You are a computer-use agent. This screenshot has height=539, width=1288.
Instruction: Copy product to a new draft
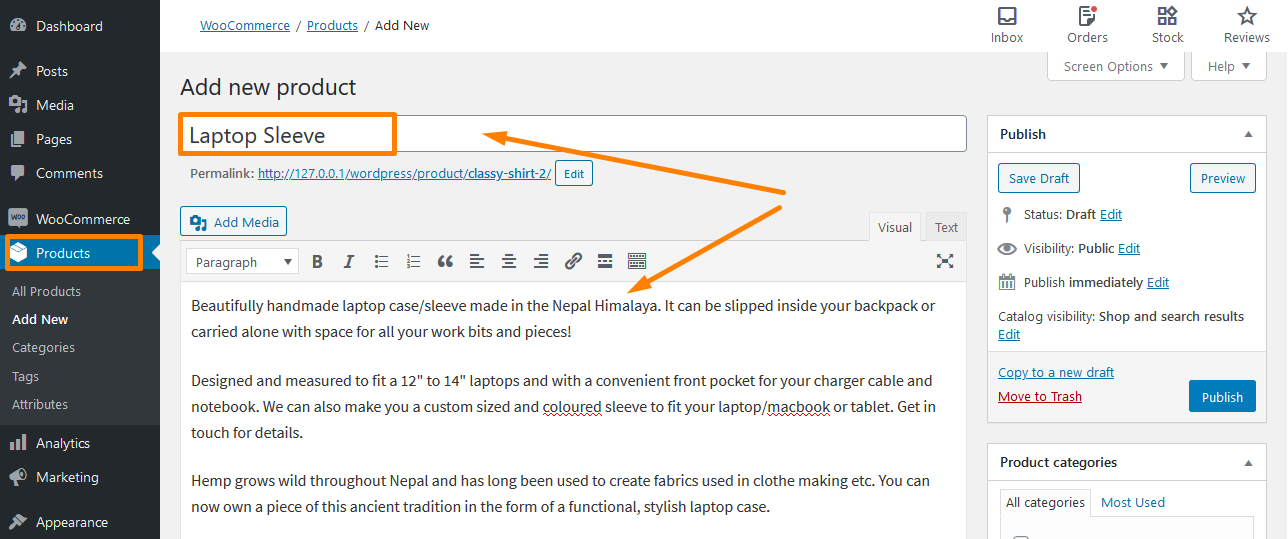1056,372
